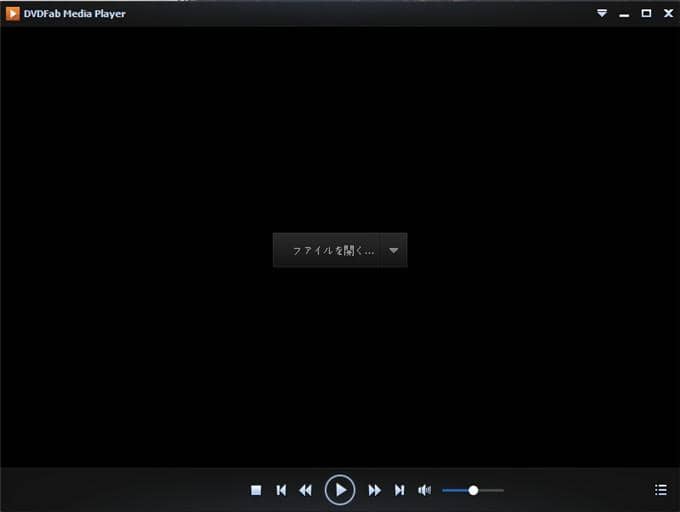The height and width of the screenshot is (512, 680).
Task: Click the ファイルを開く... button
Action: [327, 250]
